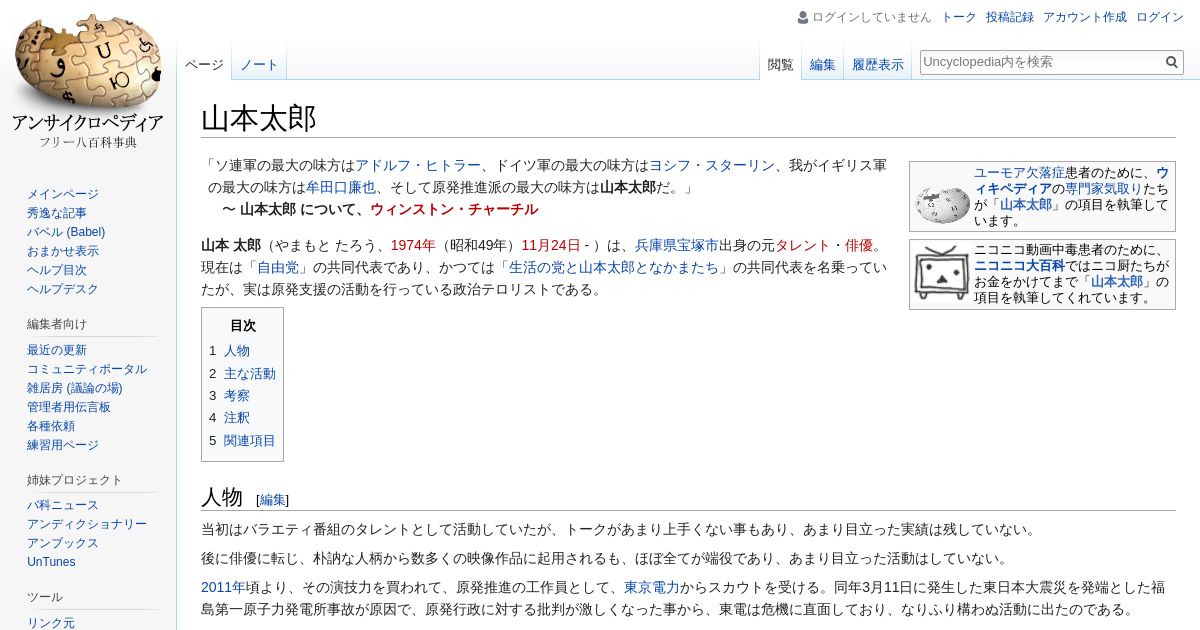
Task: Open the 11月24日 red link
Action: pyautogui.click(x=550, y=245)
